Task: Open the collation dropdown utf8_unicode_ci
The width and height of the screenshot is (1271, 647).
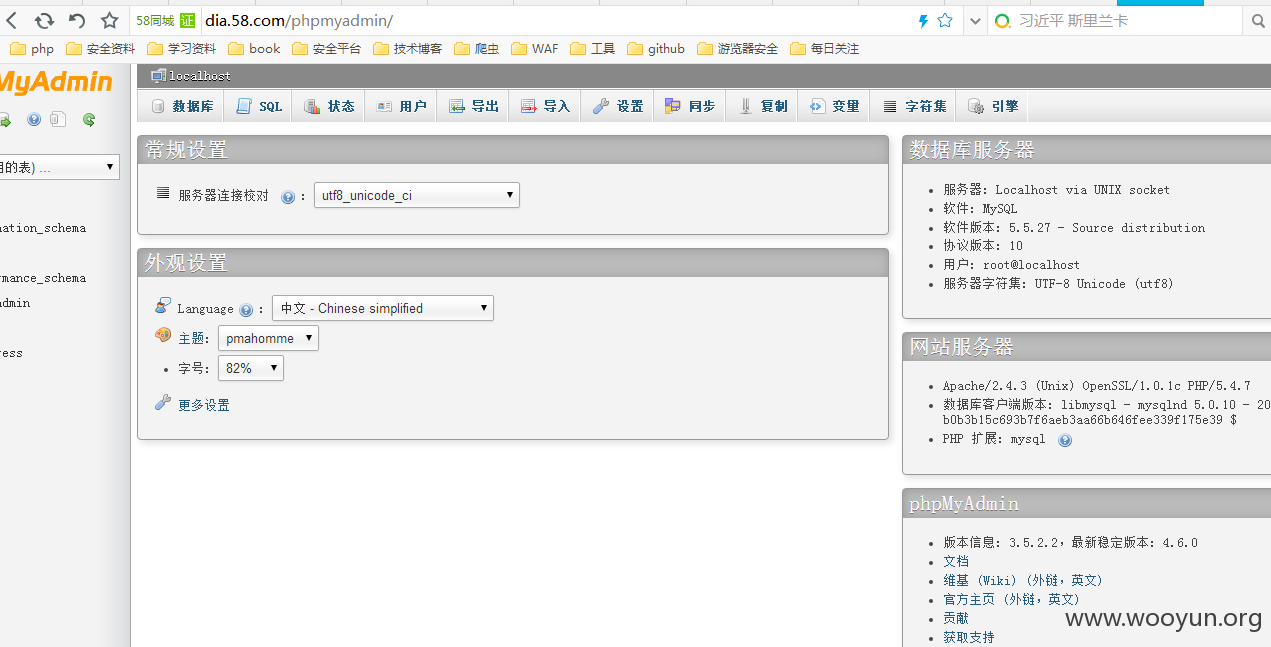Action: click(417, 195)
